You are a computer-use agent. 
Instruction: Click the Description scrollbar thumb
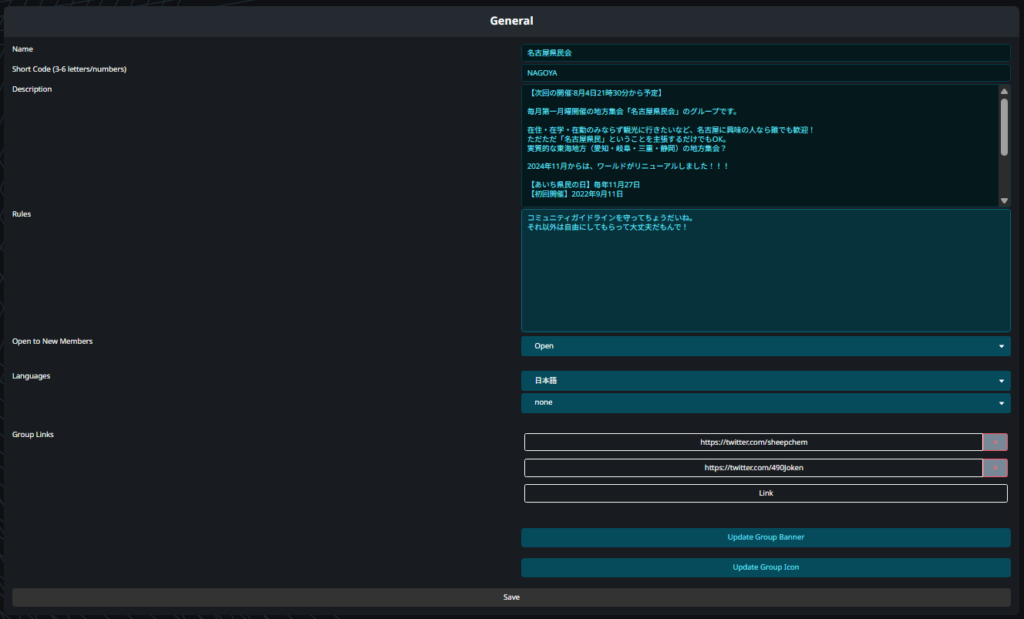[1004, 126]
